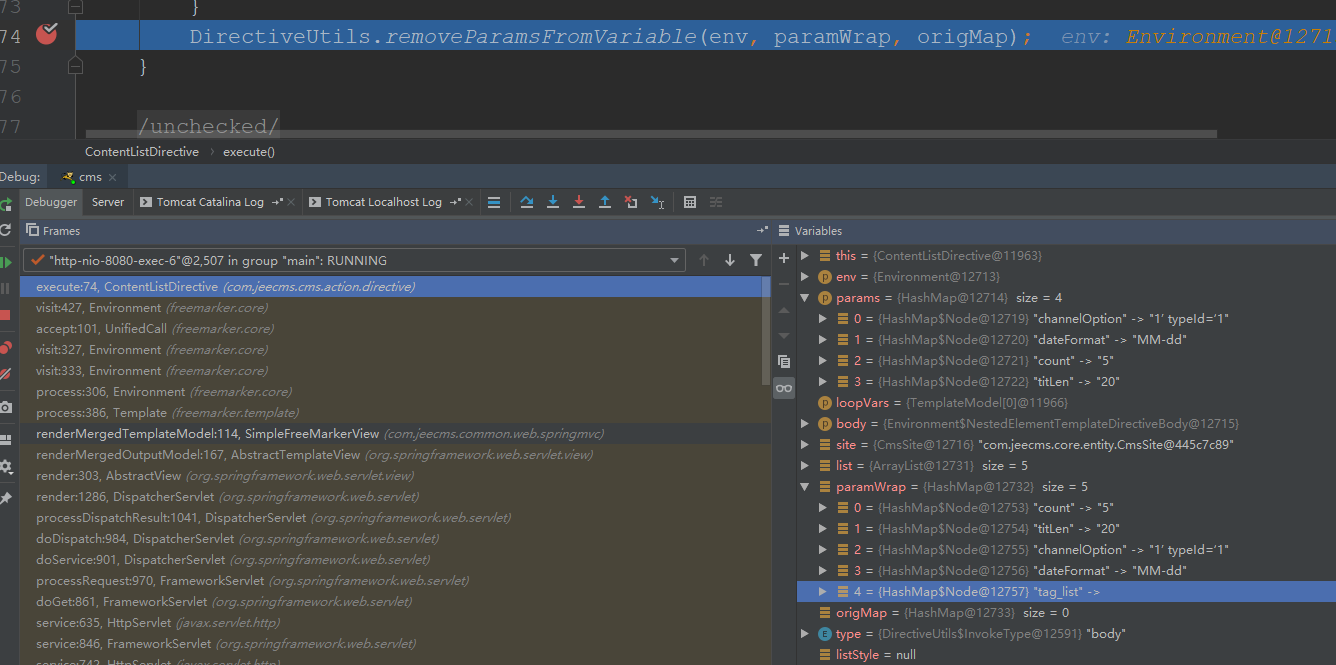This screenshot has height=665, width=1336.
Task: Toggle the line 74 breakpoint in gutter
Action: coord(46,36)
